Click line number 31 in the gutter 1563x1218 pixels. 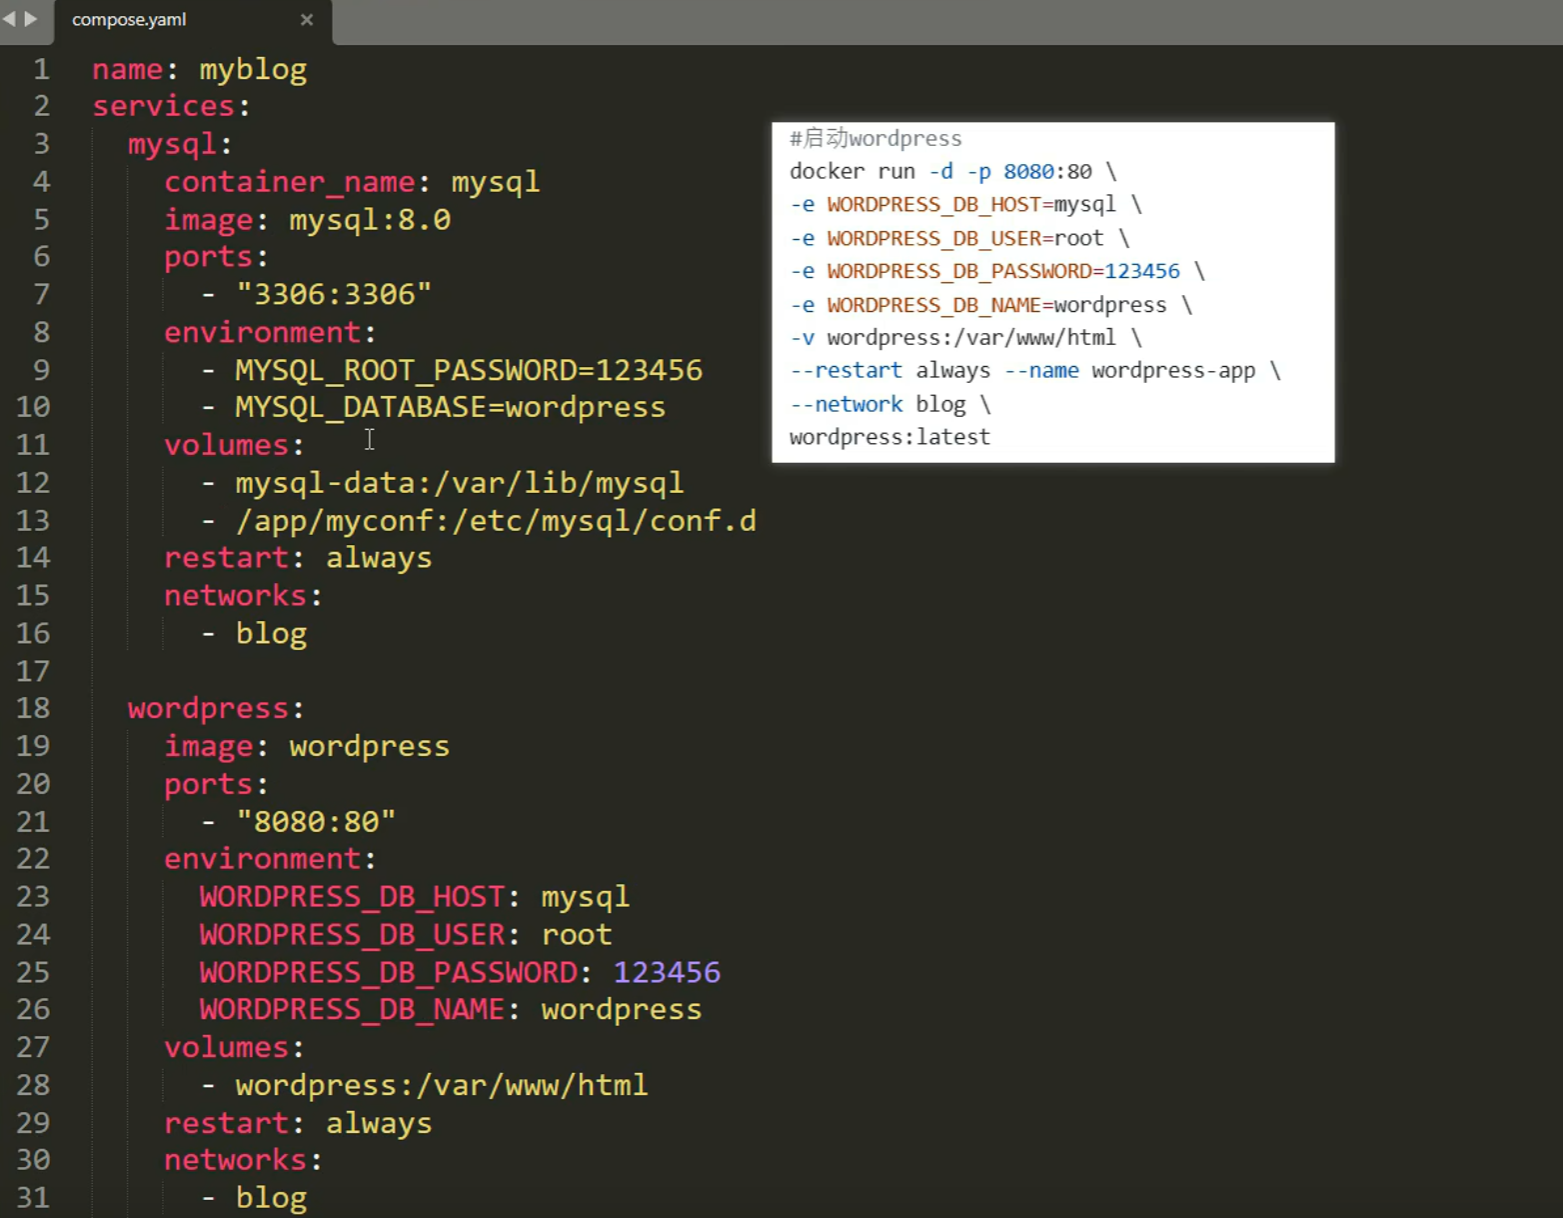click(33, 1197)
